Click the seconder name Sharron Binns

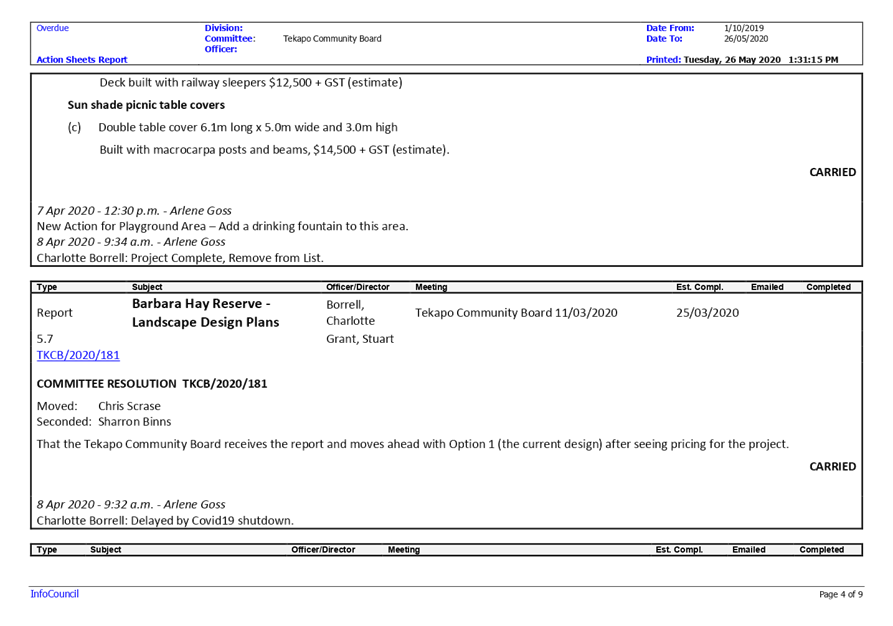pos(134,422)
